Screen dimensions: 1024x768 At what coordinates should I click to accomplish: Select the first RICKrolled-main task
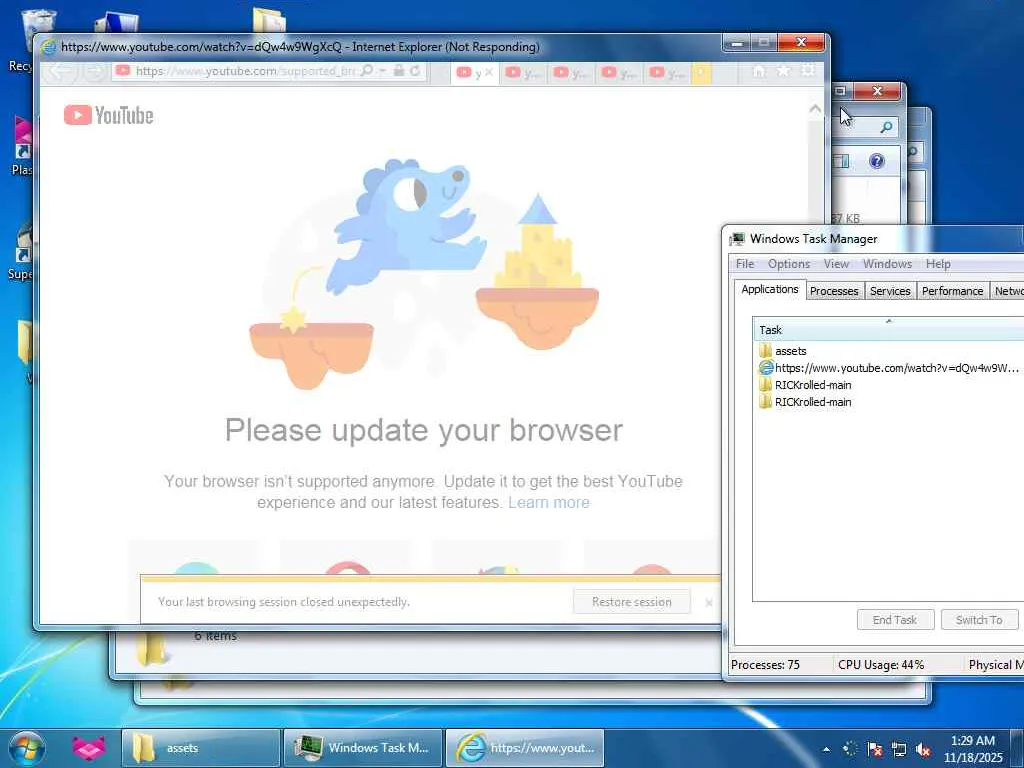pyautogui.click(x=888, y=385)
